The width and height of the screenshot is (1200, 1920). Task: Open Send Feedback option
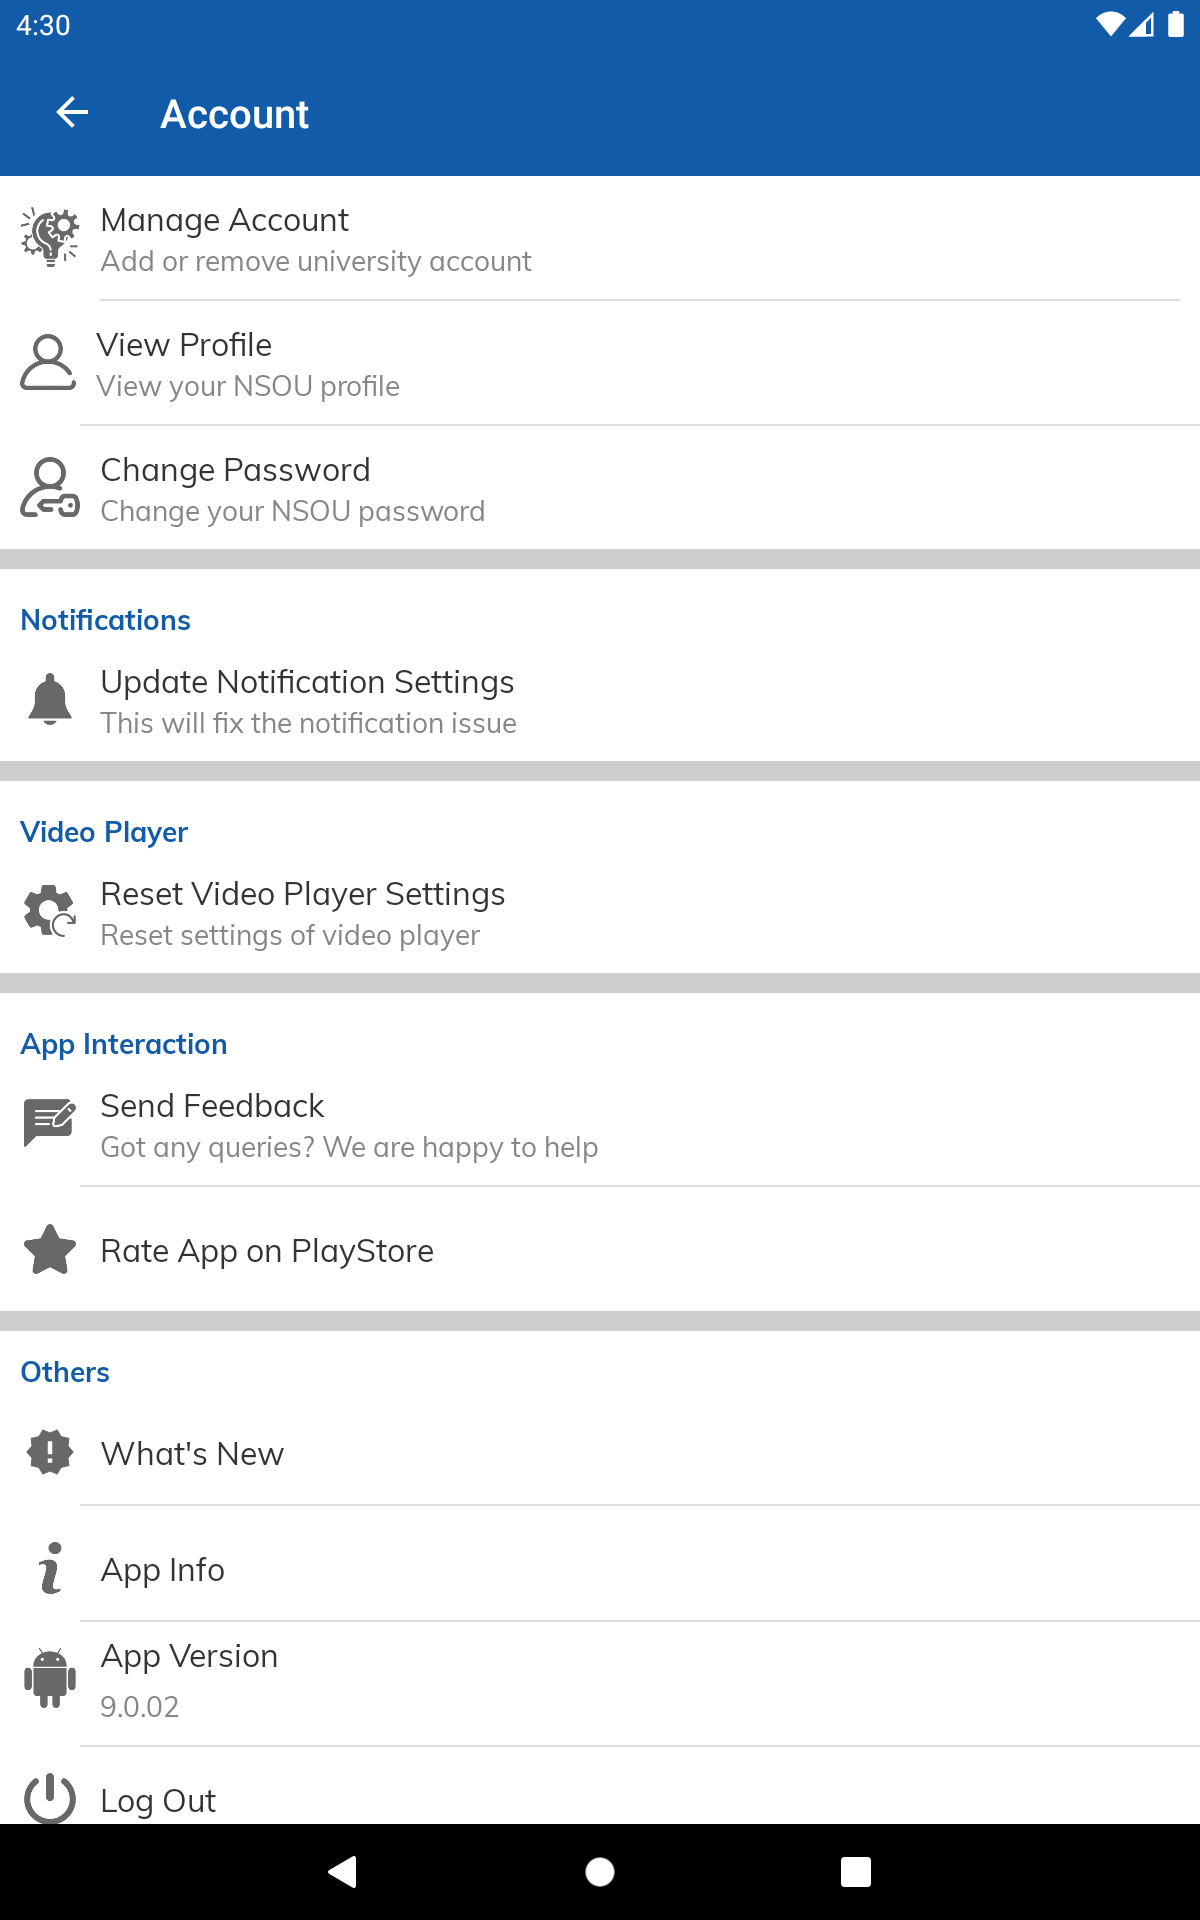click(349, 1126)
